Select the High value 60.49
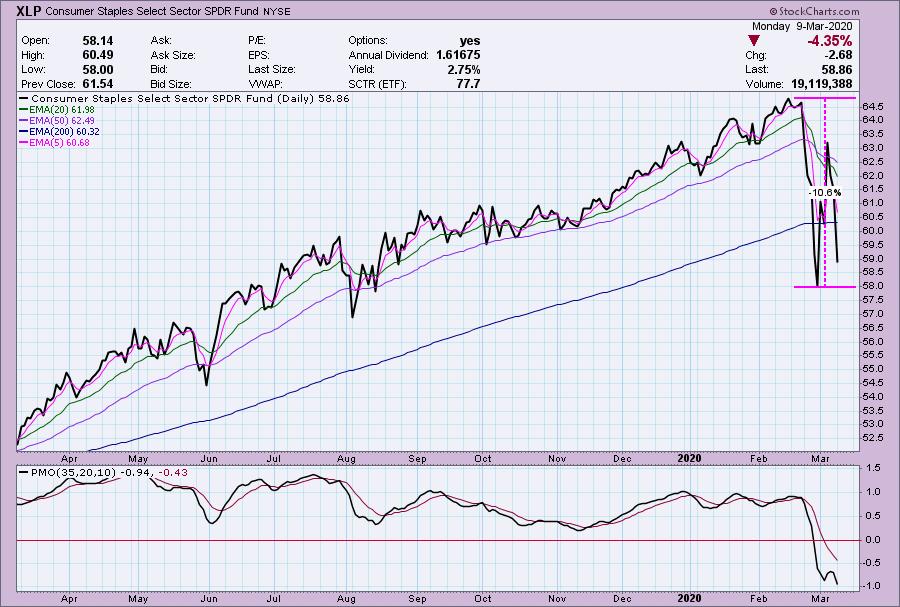This screenshot has width=900, height=607. click(98, 55)
